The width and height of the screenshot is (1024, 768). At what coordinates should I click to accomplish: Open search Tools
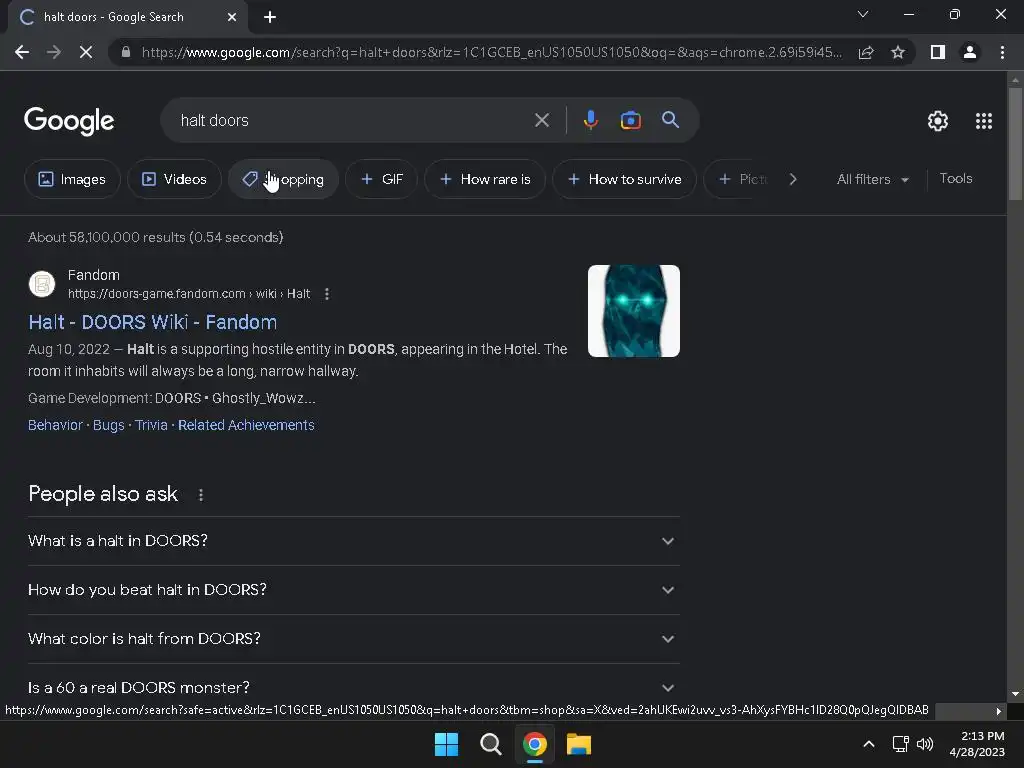[955, 178]
